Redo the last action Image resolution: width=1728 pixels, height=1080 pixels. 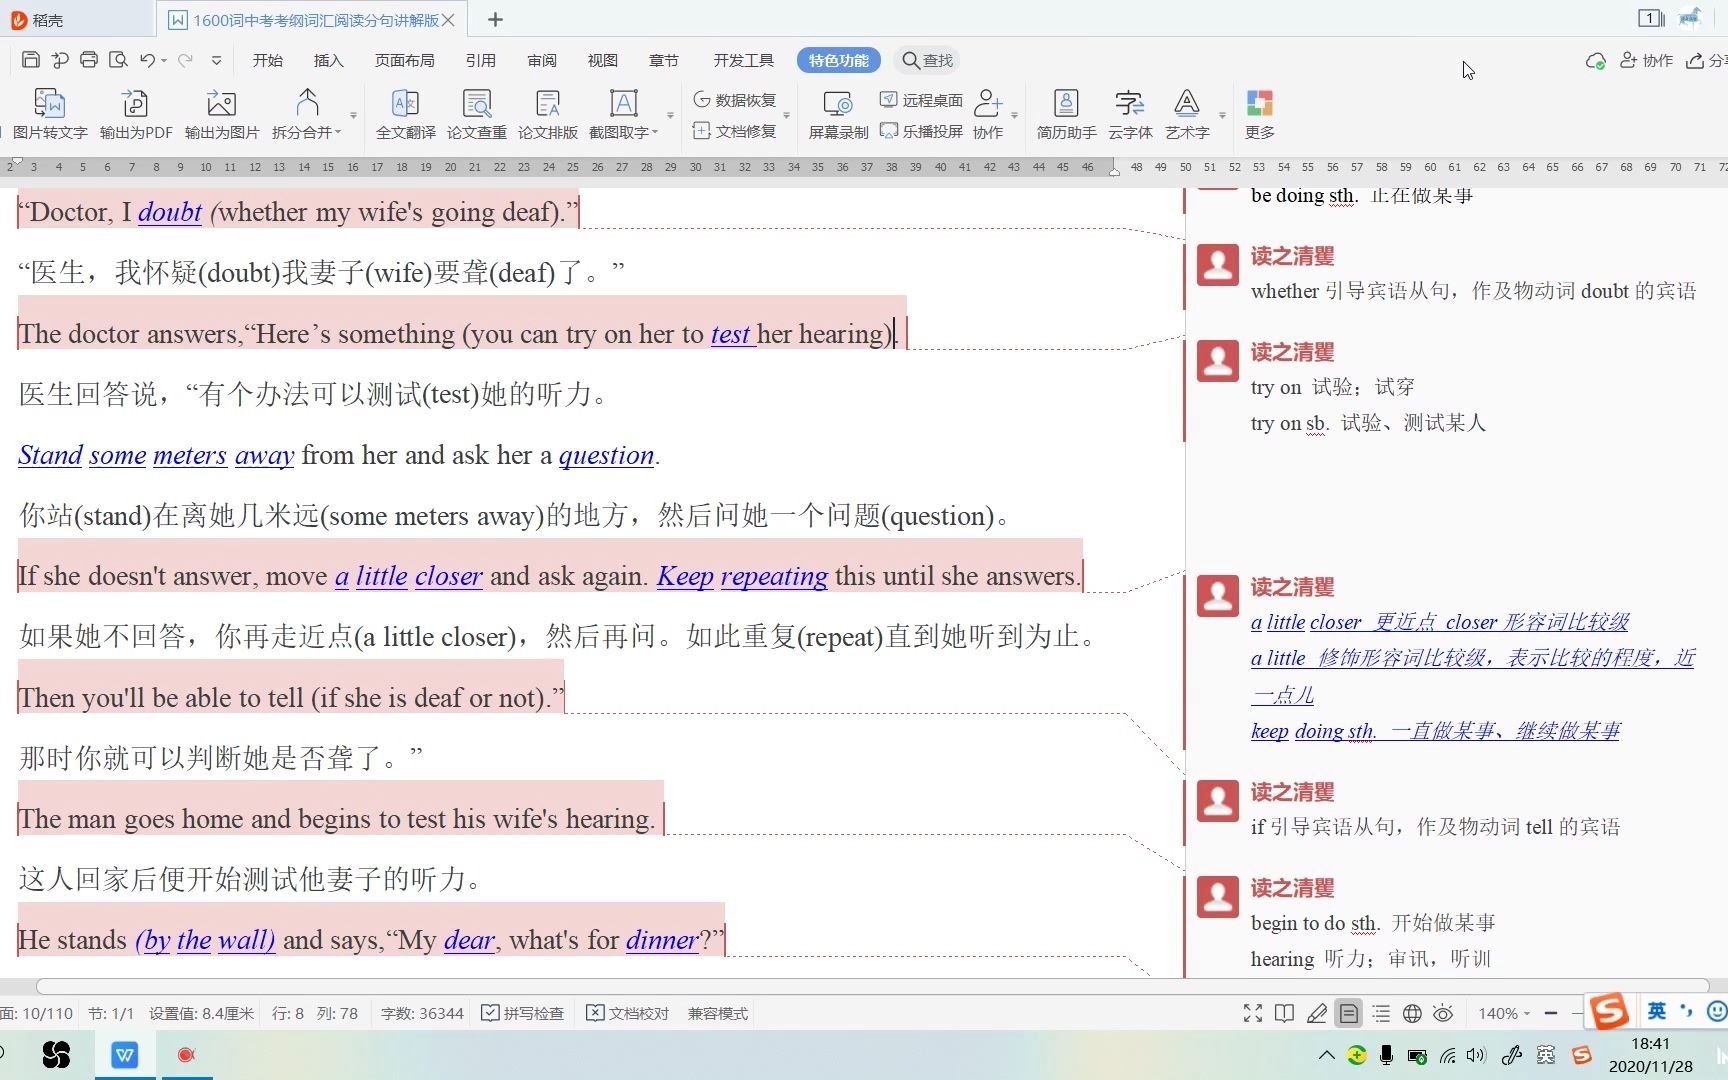(185, 60)
